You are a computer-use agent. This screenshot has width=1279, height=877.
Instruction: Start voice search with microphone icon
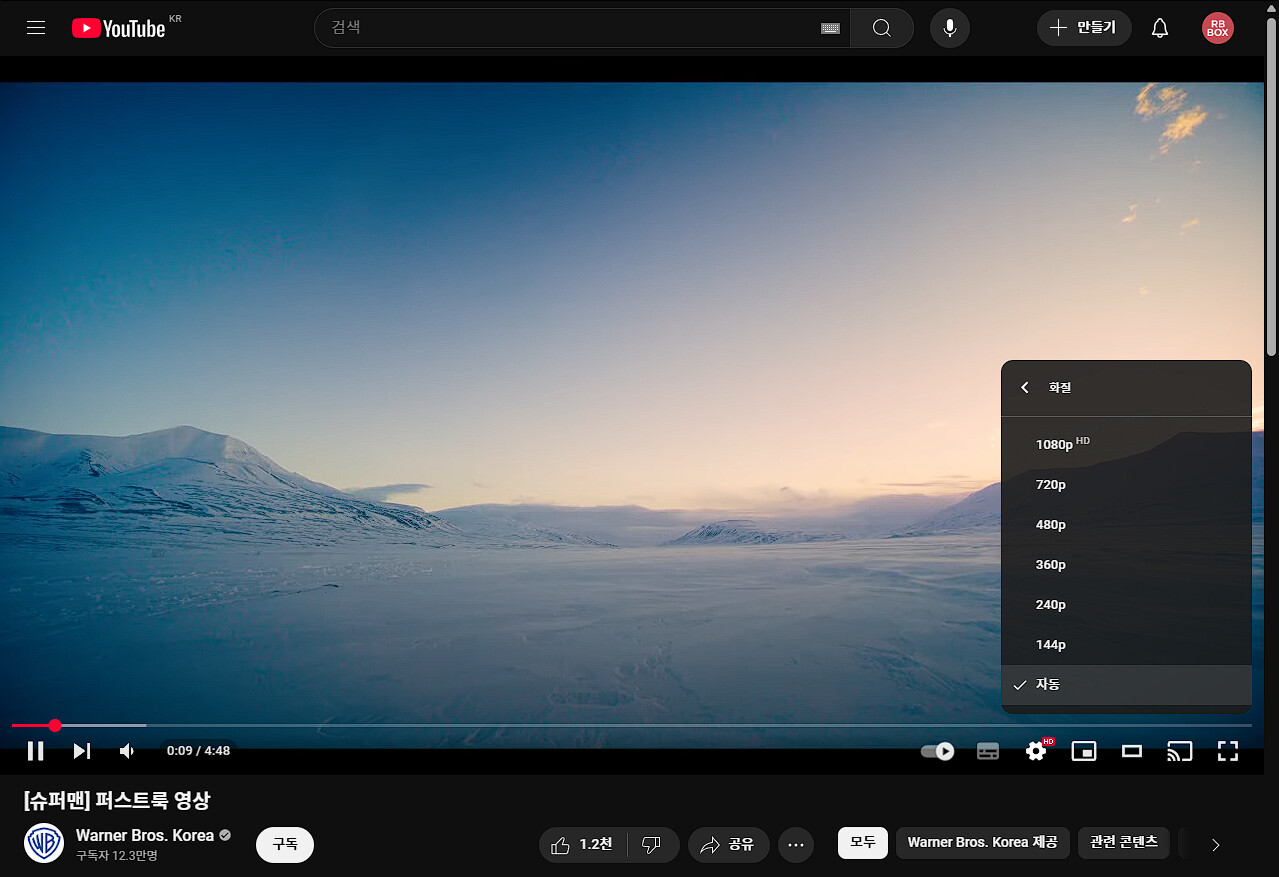(949, 28)
